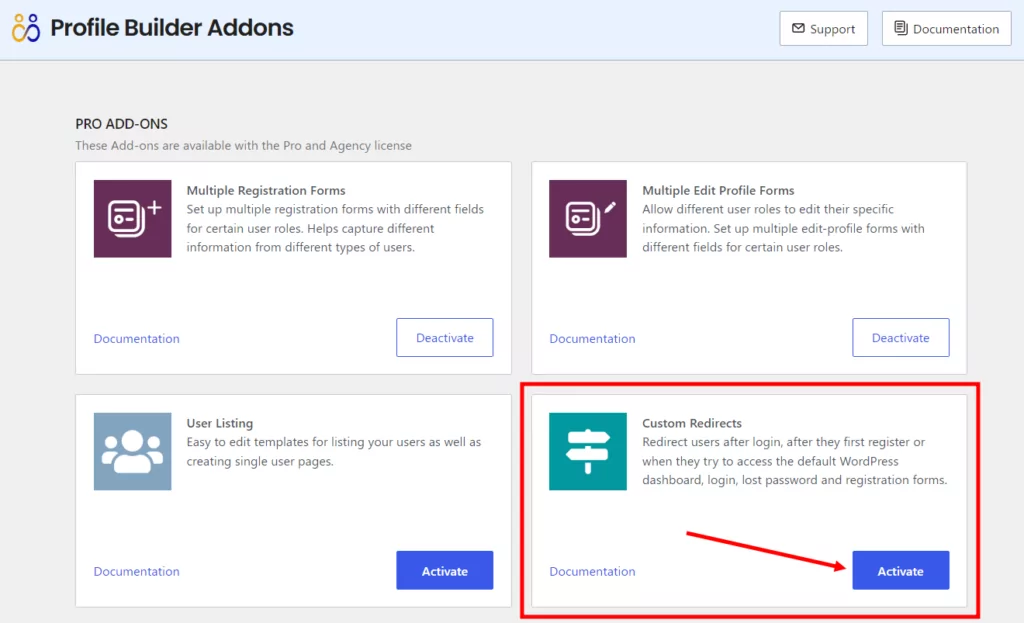Activate the Custom Redirects add-on
The width and height of the screenshot is (1024, 623).
click(x=901, y=571)
